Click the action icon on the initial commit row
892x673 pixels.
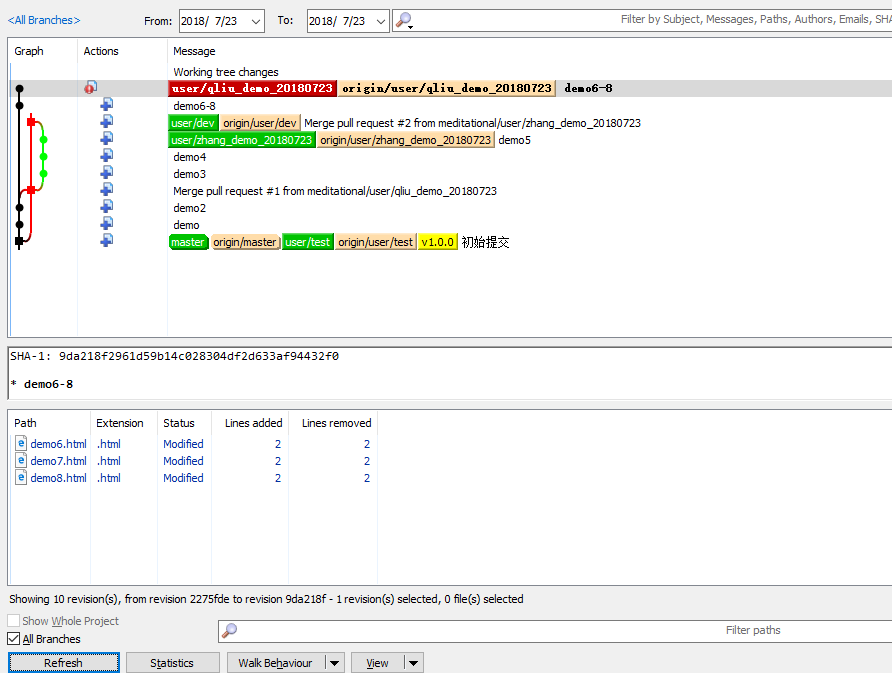tap(106, 241)
